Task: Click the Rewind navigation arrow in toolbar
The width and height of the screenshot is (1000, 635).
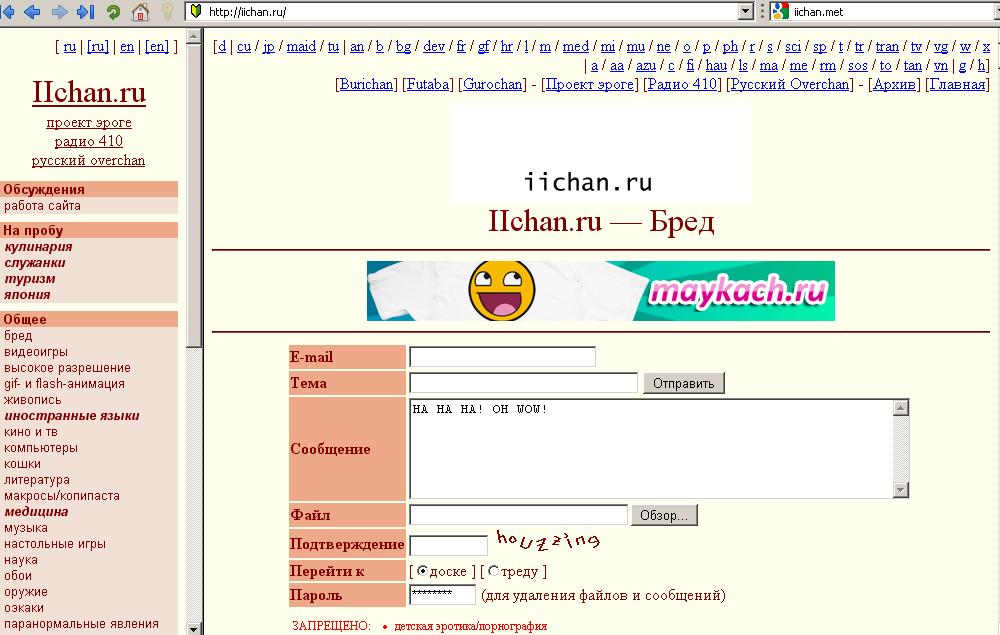Action: point(8,12)
